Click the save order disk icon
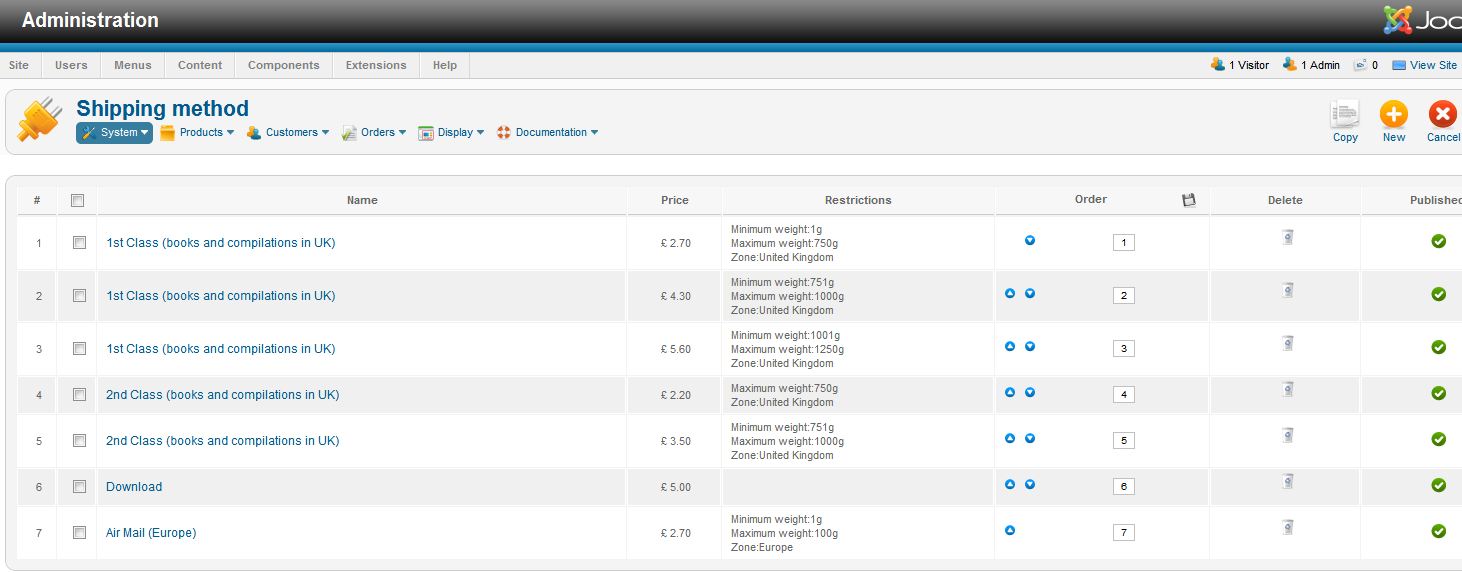Screen dimensions: 1462x573 point(1189,200)
